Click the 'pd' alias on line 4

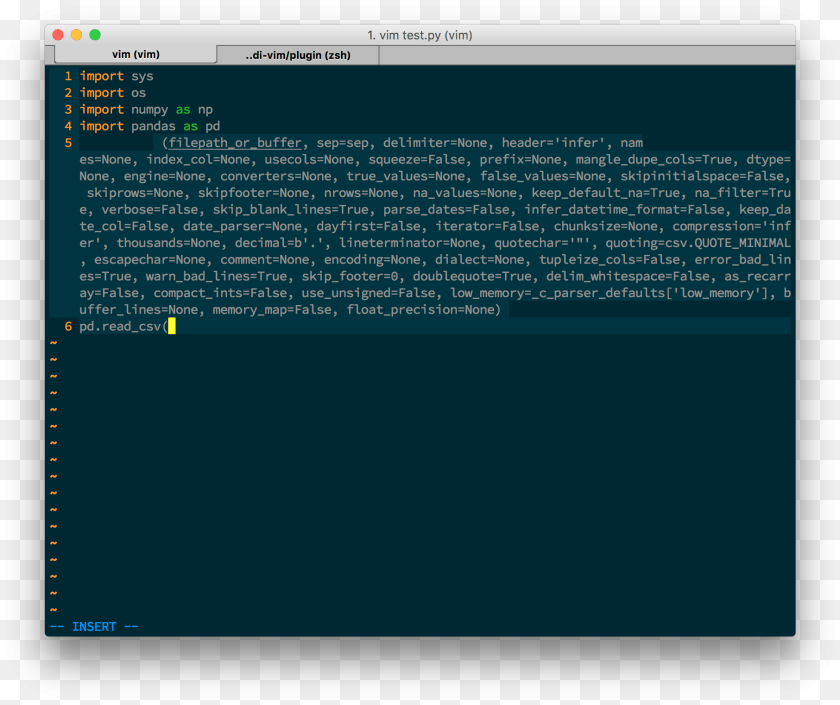213,126
